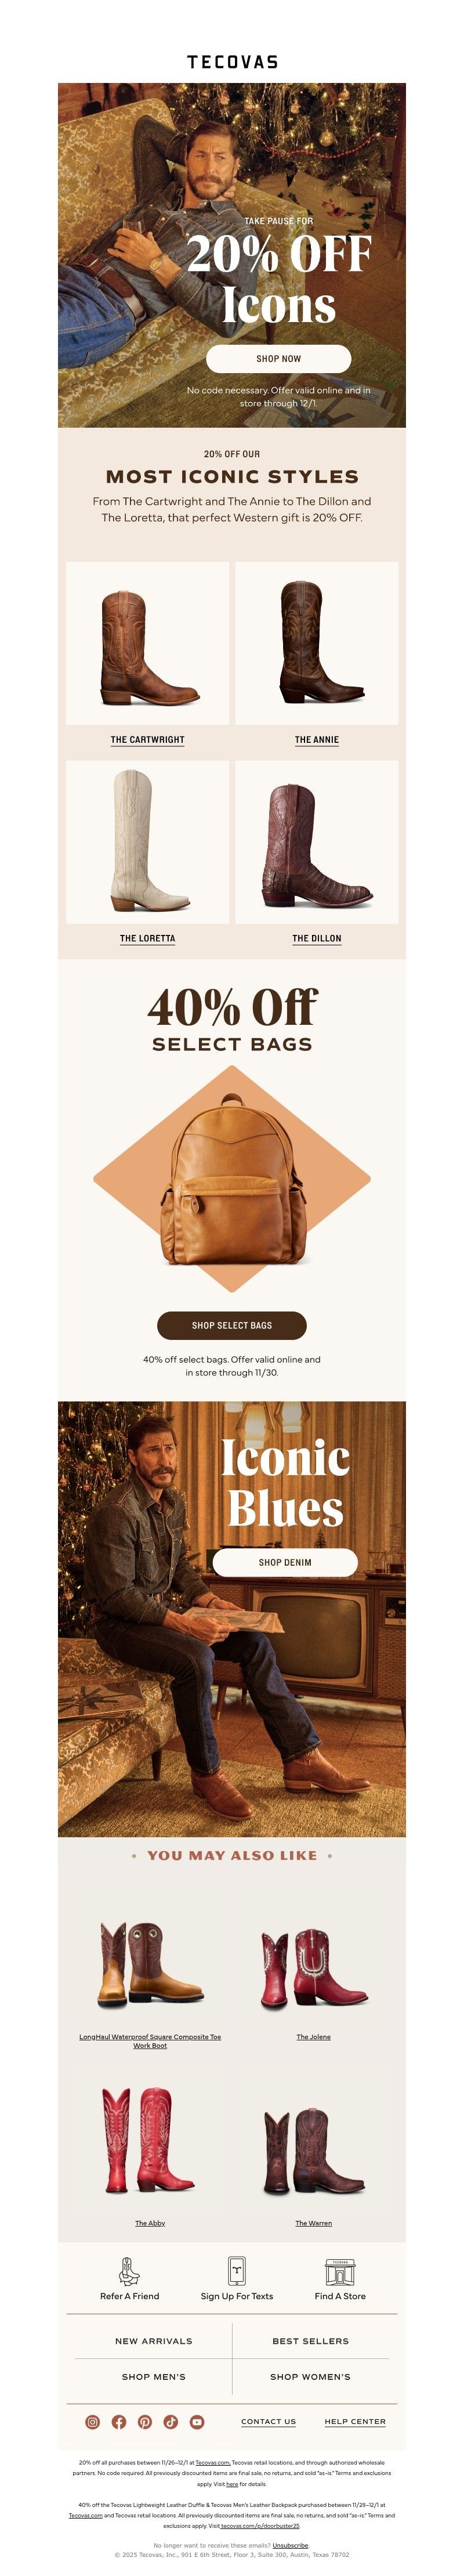
Task: Open the Best Sellers menu link
Action: click(311, 2341)
